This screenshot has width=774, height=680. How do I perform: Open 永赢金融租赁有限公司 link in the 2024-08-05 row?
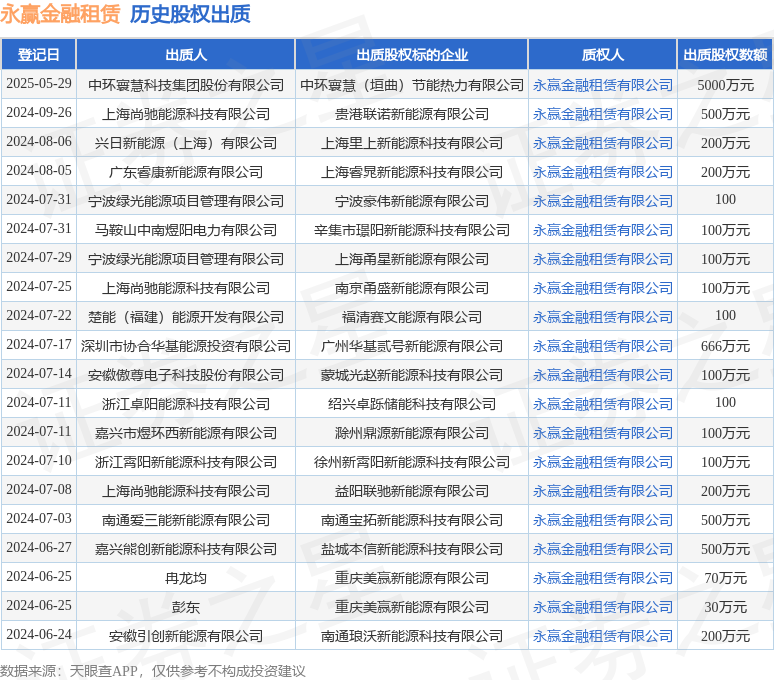pos(602,172)
